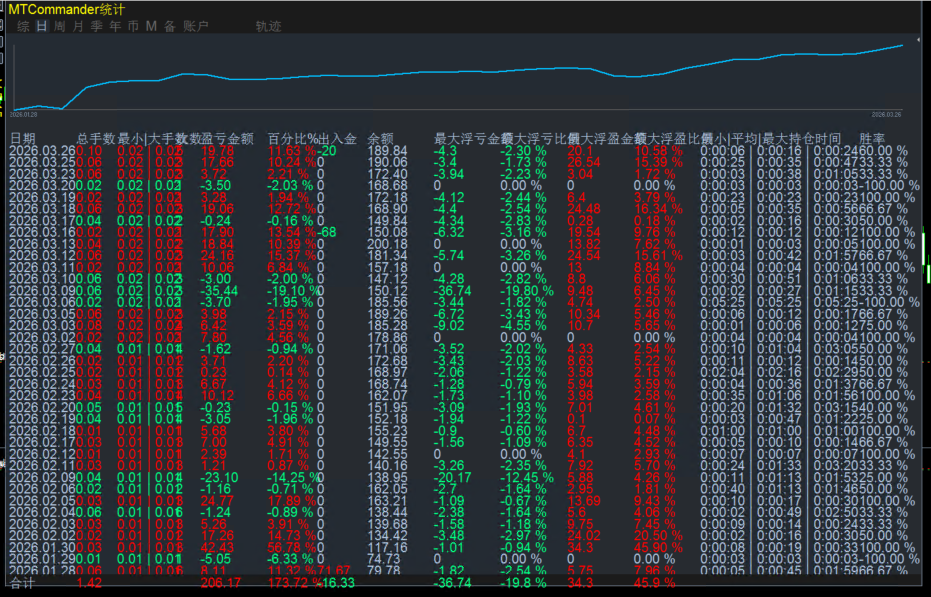
Task: Click the 200.18 balance value
Action: click(x=388, y=244)
